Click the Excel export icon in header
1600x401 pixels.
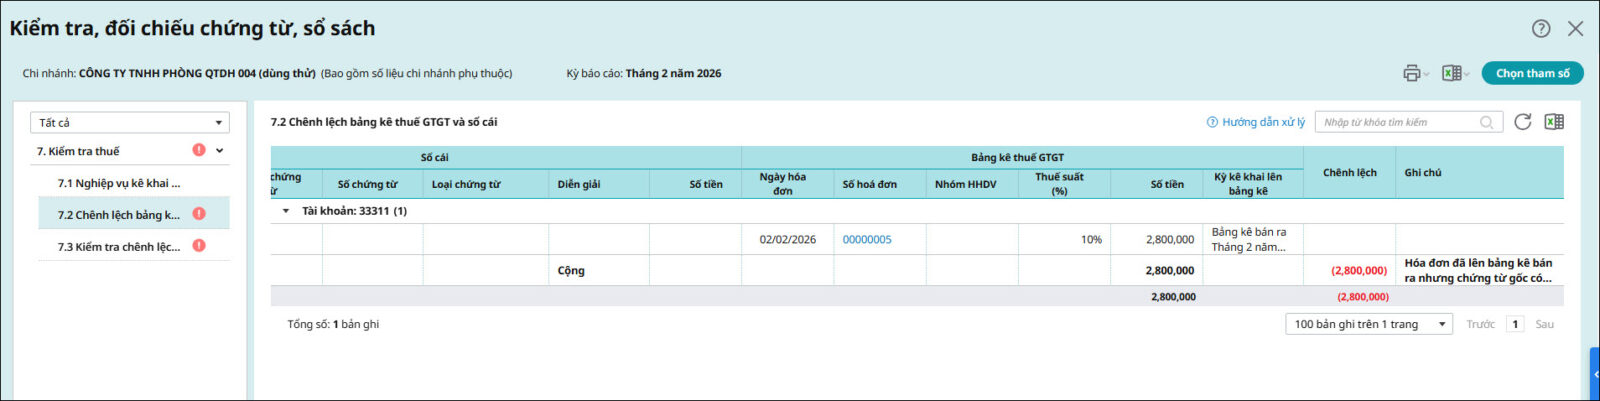tap(1451, 73)
